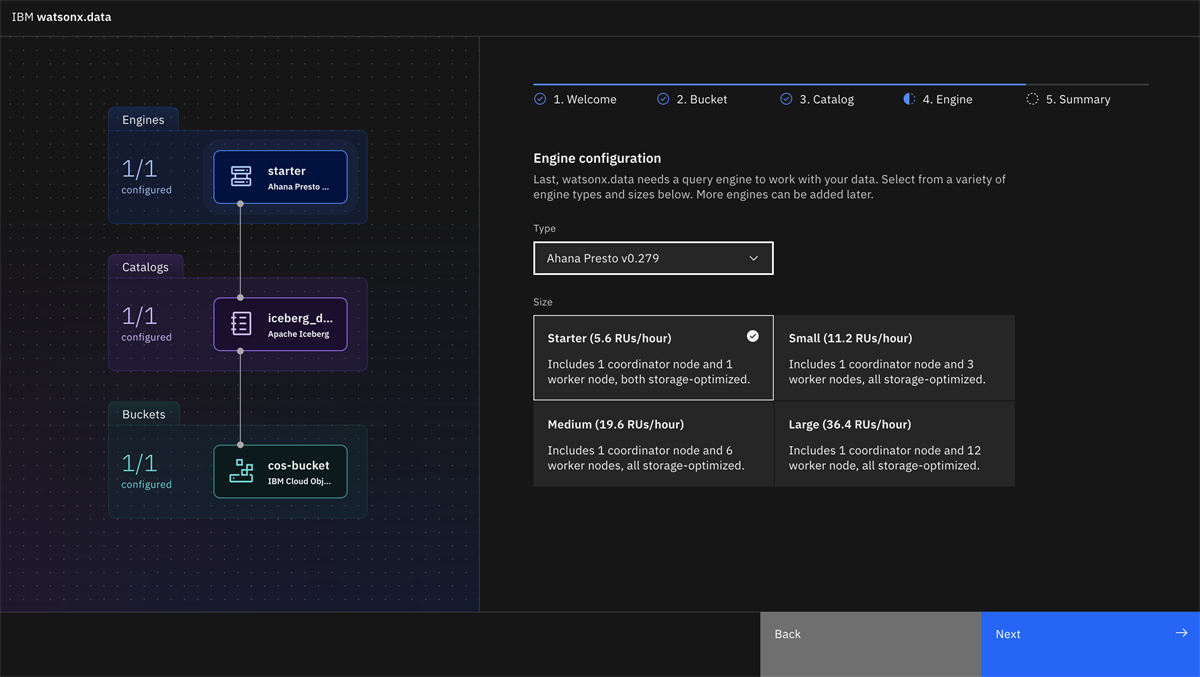Screen dimensions: 1200x677
Task: Select the Medium (19.6 RUs/hour) size
Action: 653,444
